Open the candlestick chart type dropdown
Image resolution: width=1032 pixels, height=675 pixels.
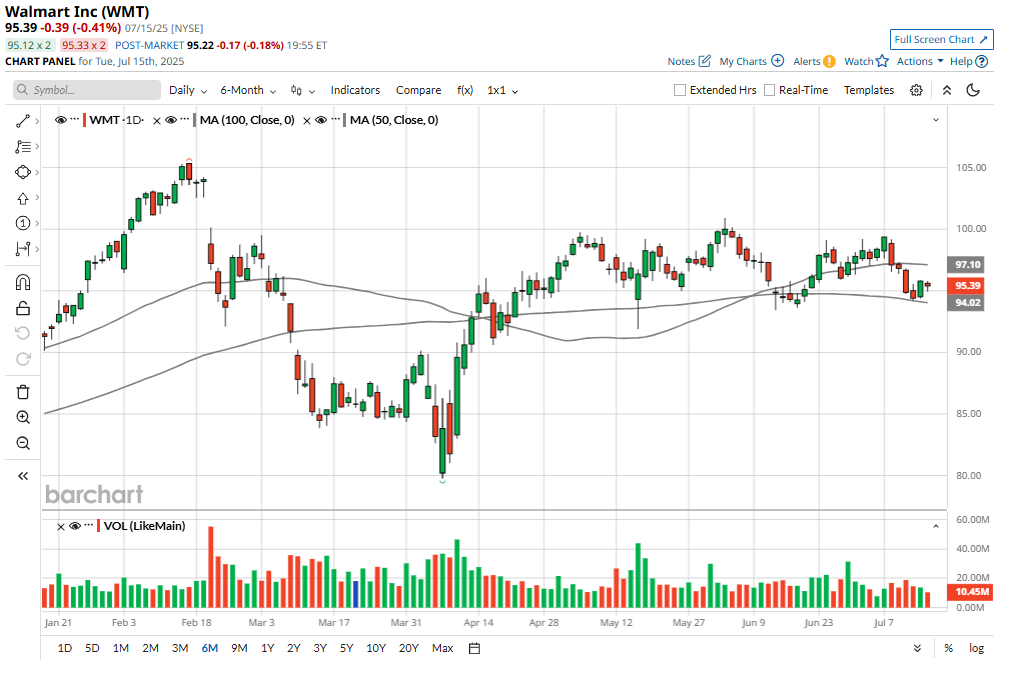303,90
